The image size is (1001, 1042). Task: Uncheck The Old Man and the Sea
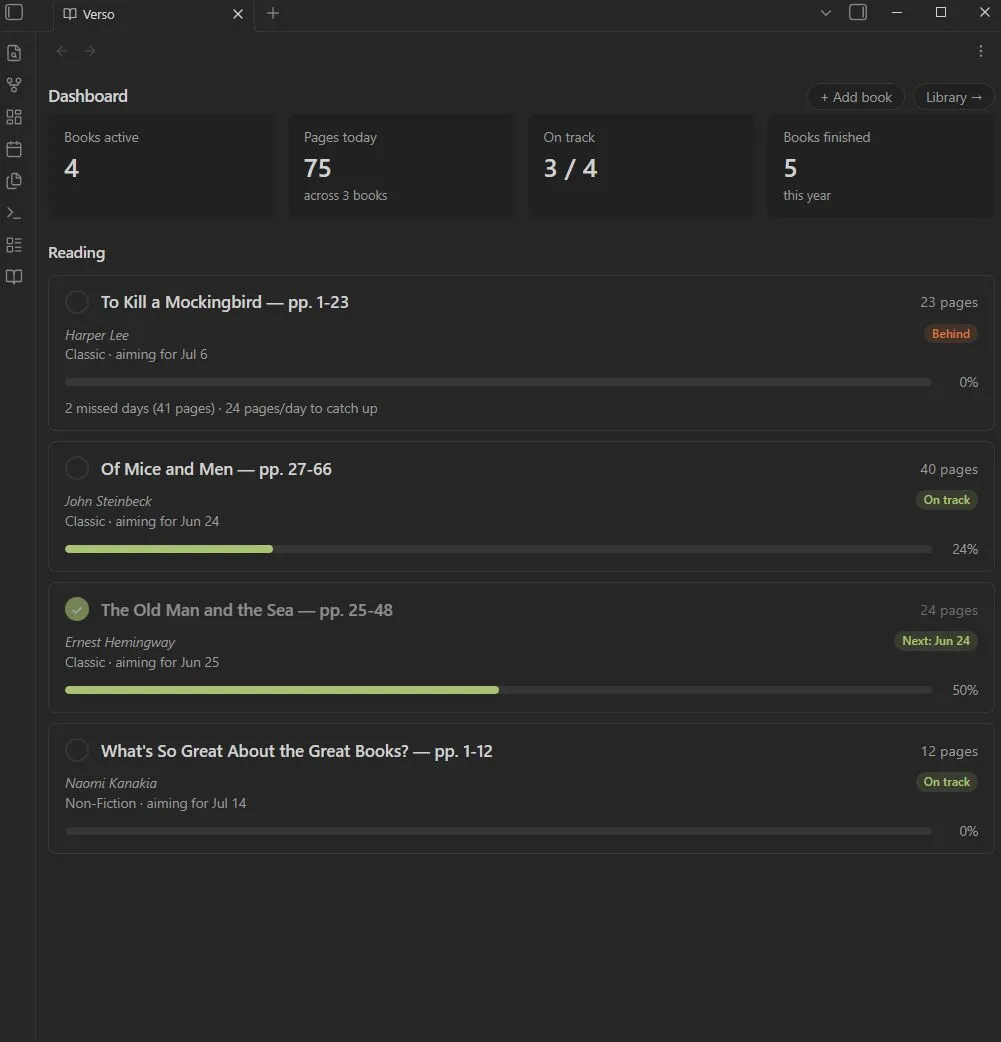pos(77,609)
